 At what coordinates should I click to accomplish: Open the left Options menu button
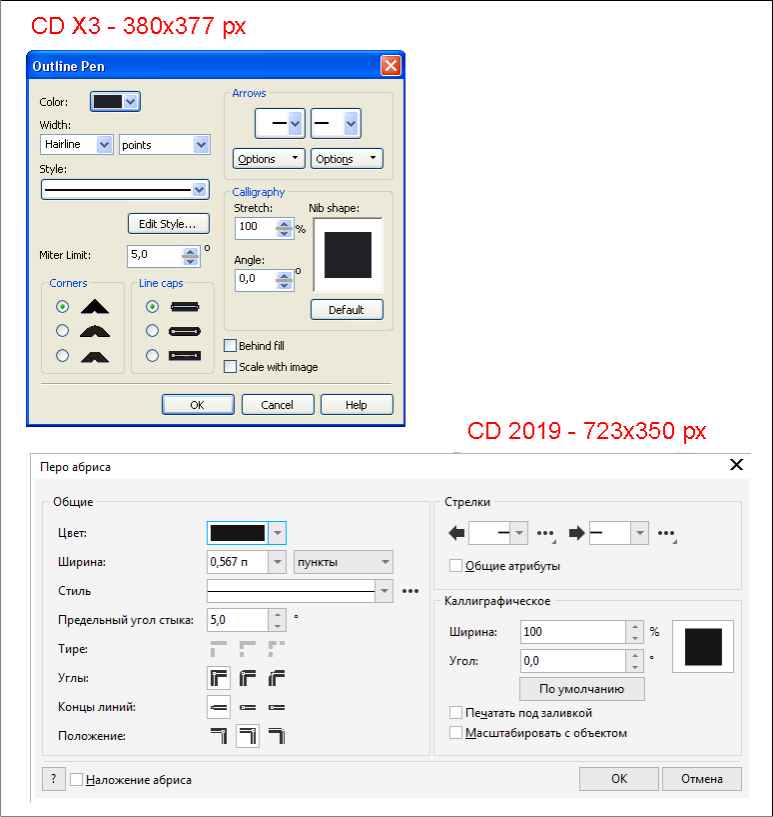pos(269,158)
